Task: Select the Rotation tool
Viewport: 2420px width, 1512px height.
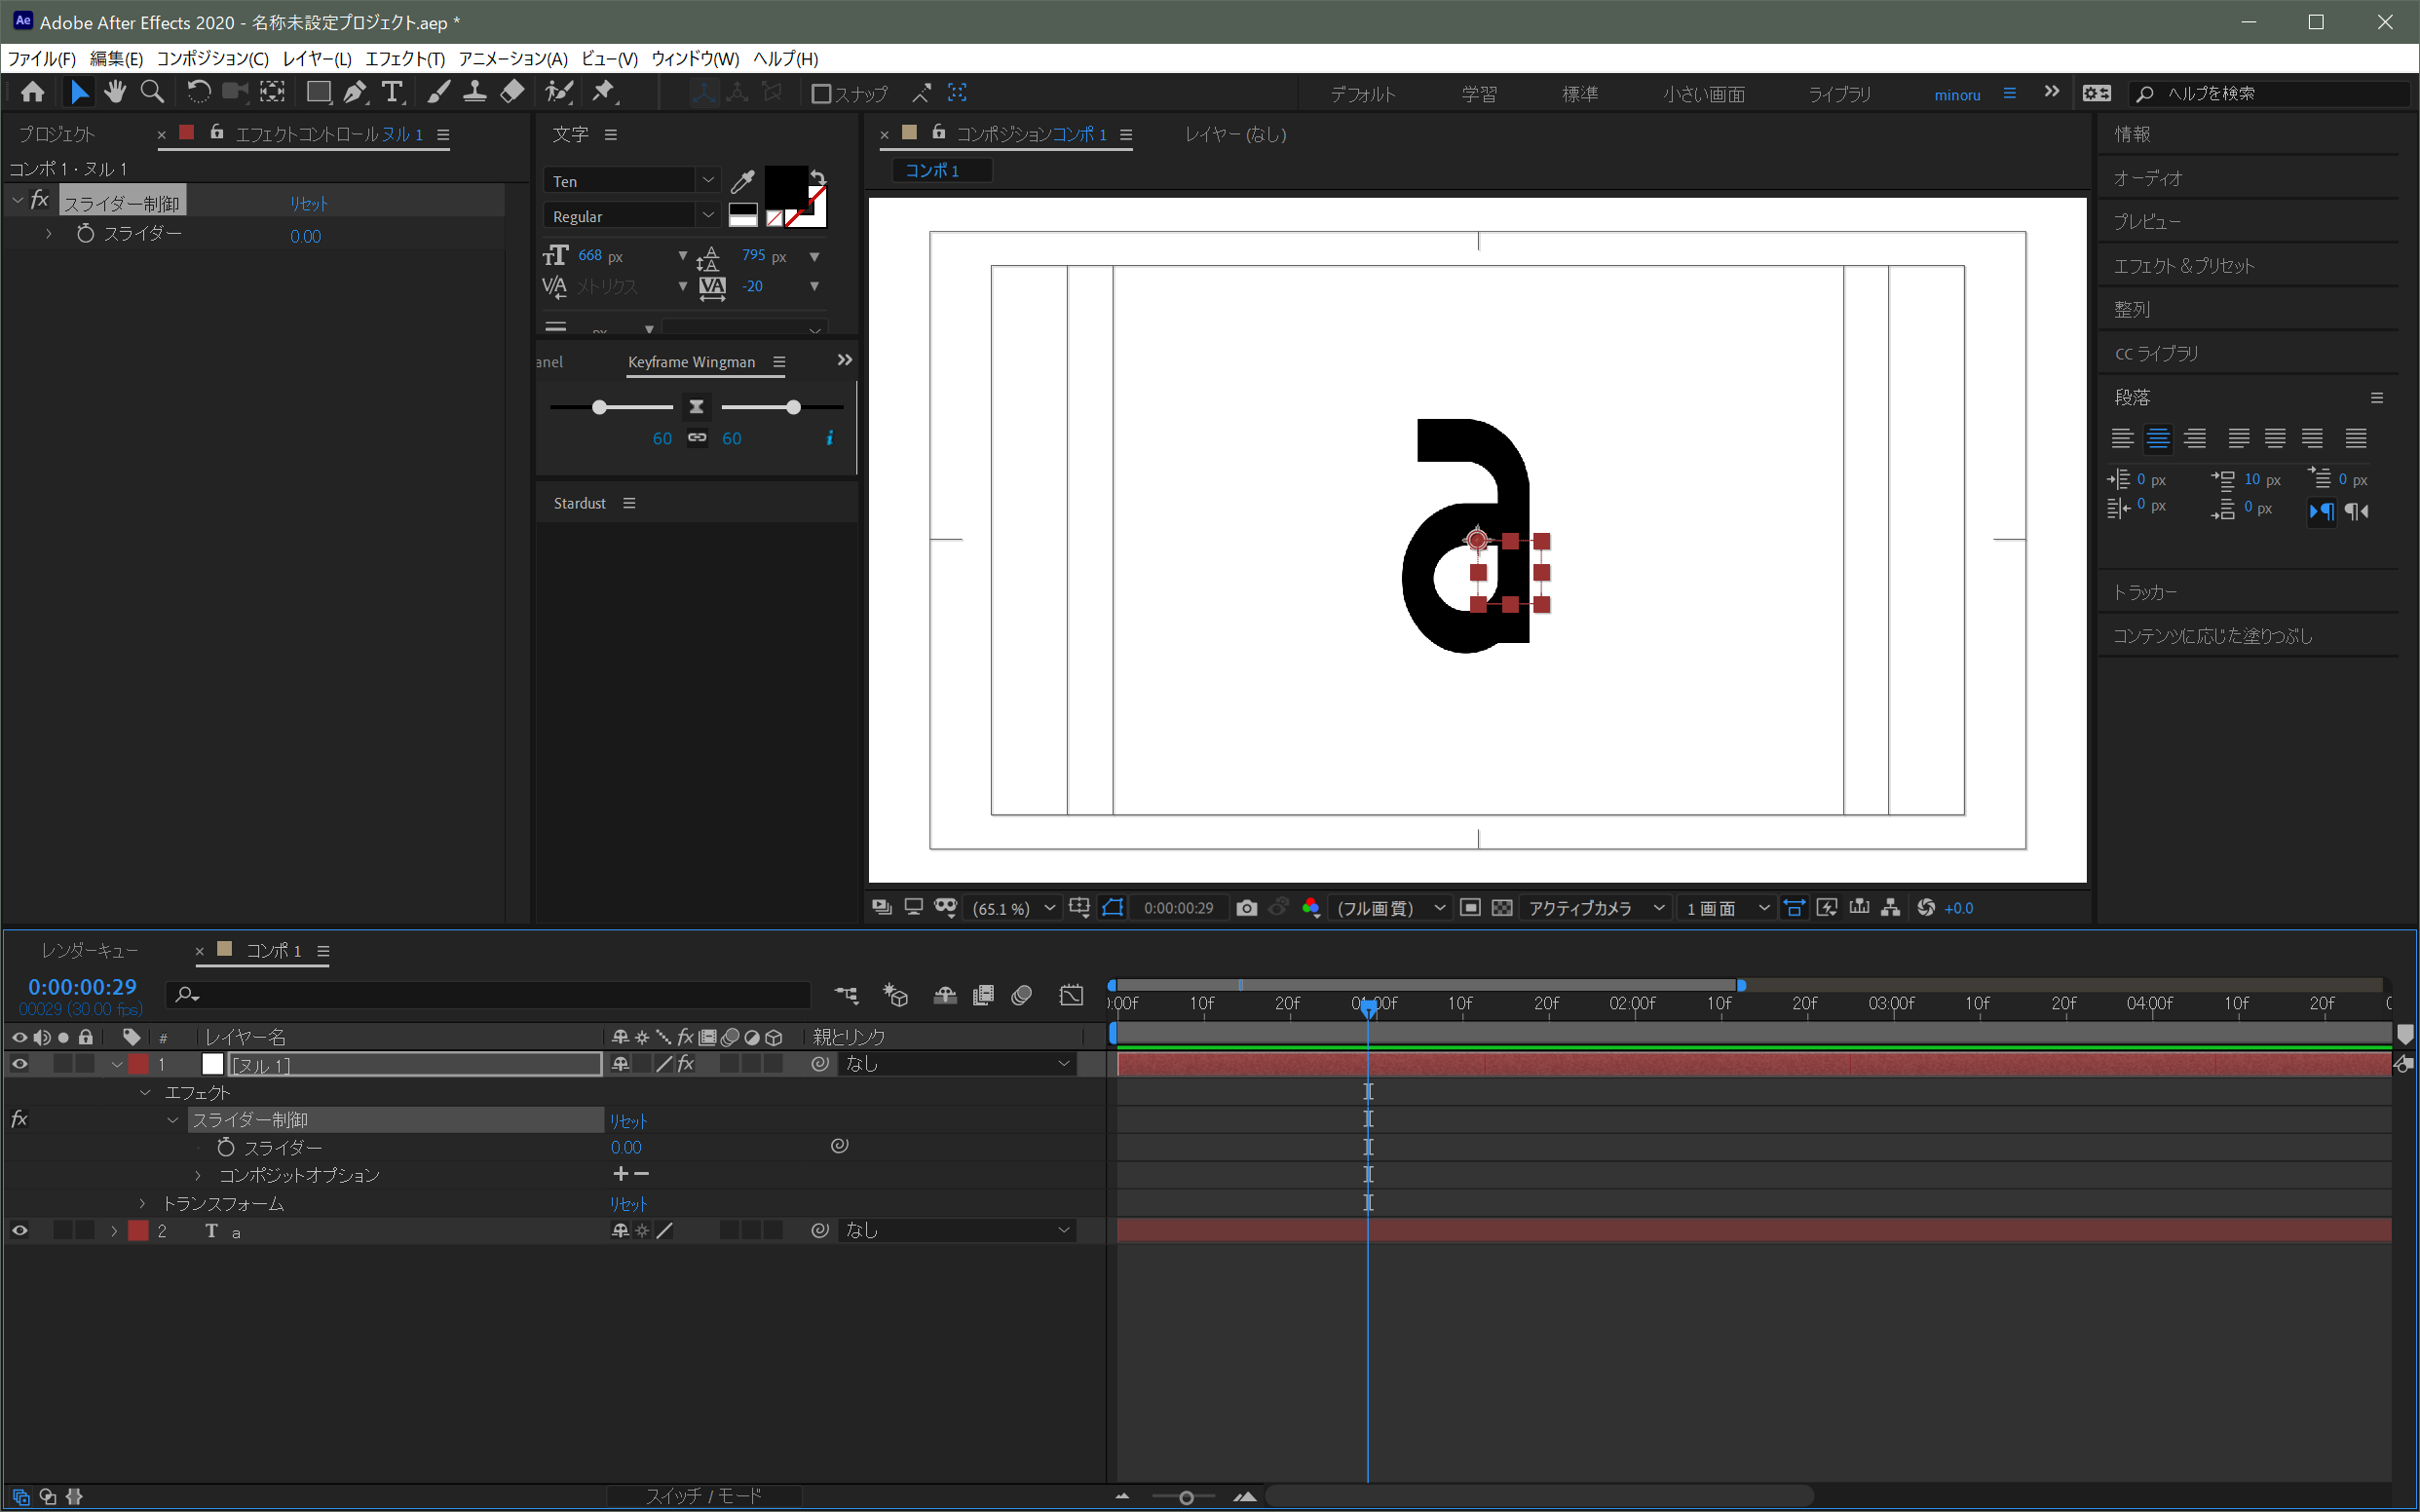Action: pos(198,93)
